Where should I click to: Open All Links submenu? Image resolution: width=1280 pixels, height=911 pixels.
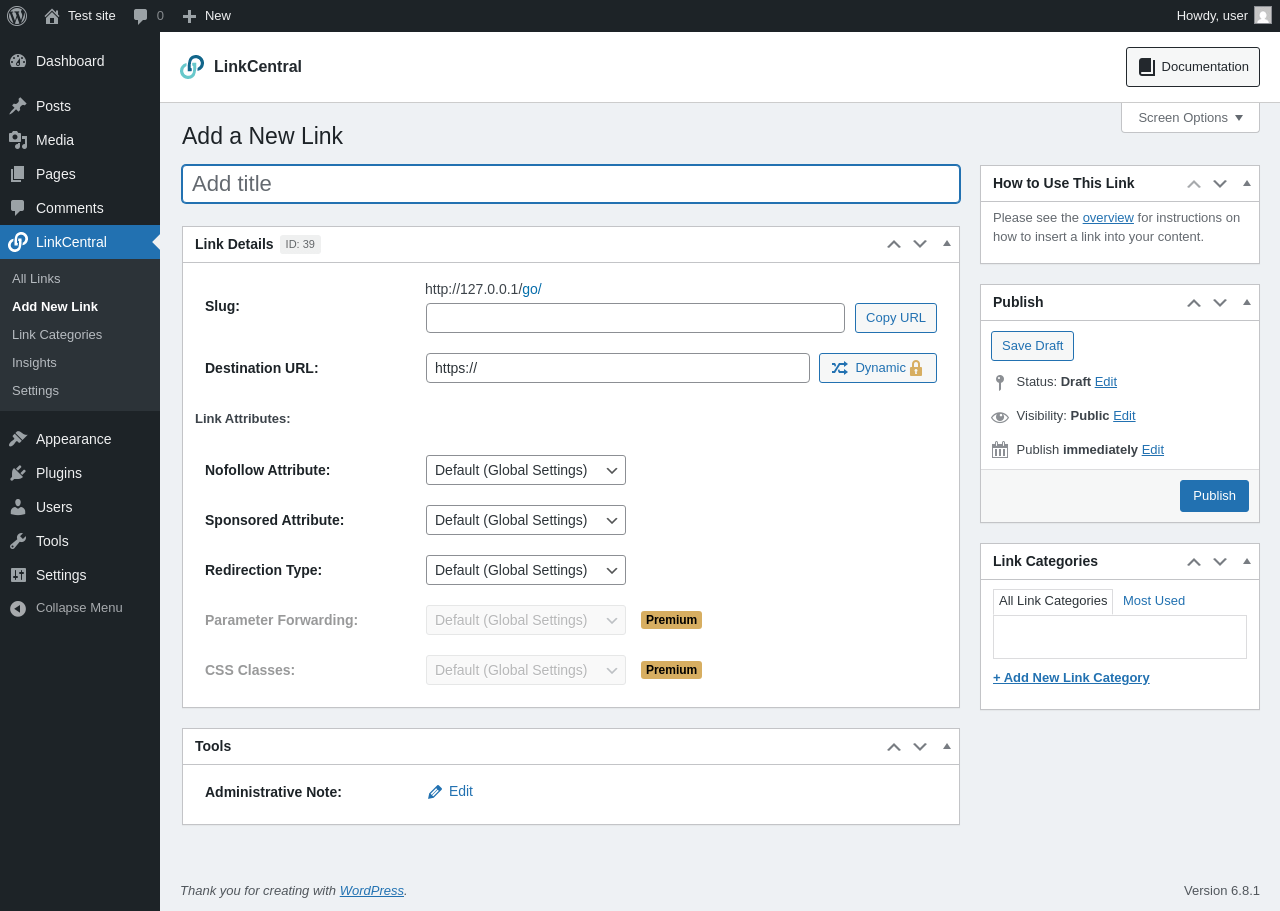click(x=80, y=279)
